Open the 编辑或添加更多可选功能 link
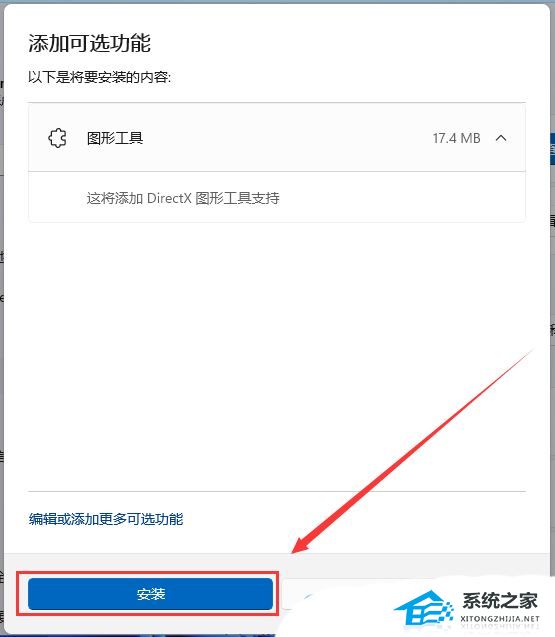555x637 pixels. 106,519
